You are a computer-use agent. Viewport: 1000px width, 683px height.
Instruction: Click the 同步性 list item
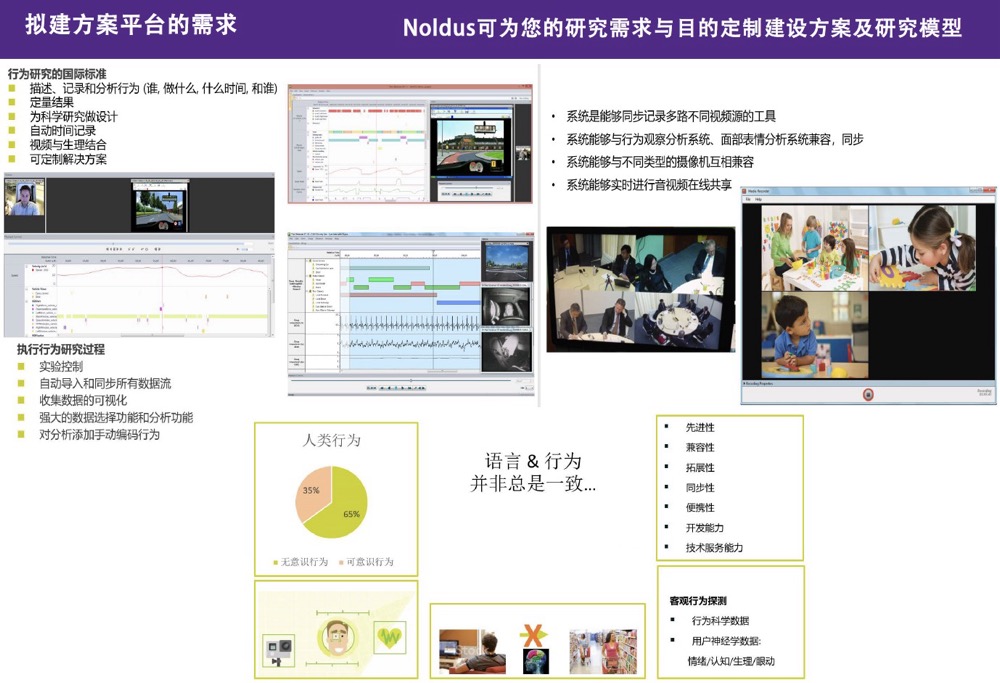tap(700, 488)
